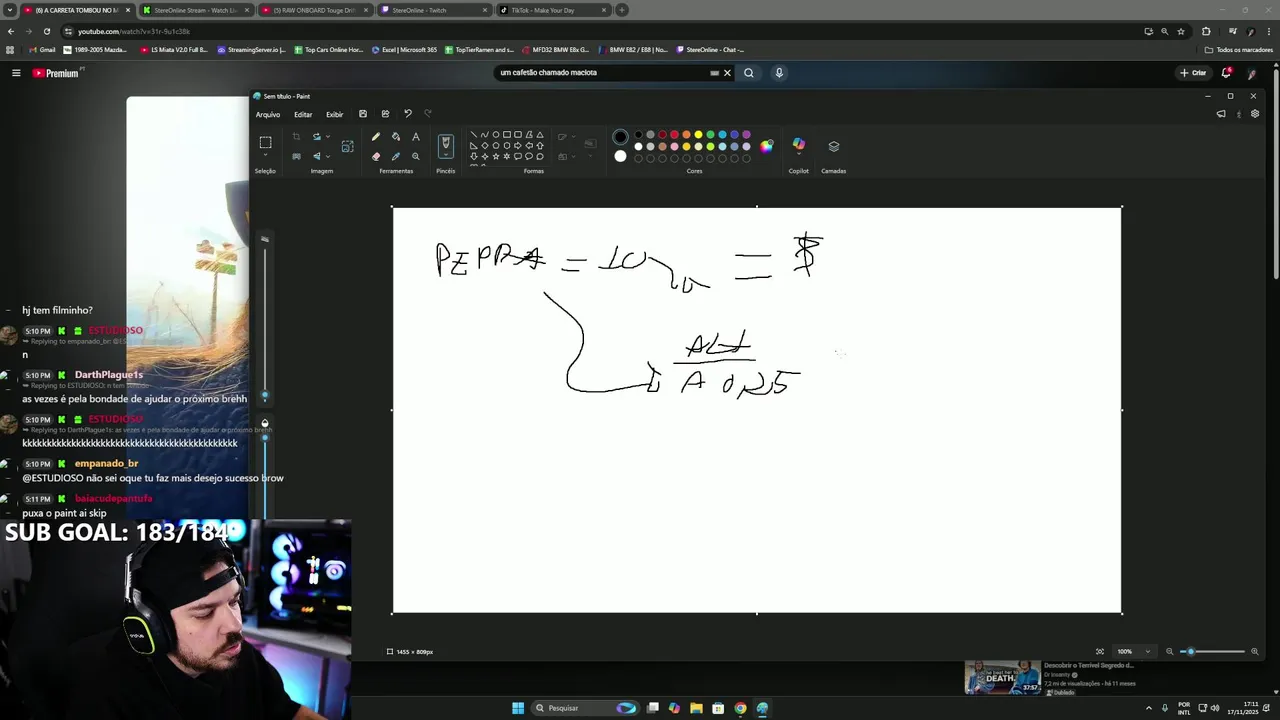Click the recommended video thumbnail DEATH
Image resolution: width=1280 pixels, height=720 pixels.
coord(1002,677)
